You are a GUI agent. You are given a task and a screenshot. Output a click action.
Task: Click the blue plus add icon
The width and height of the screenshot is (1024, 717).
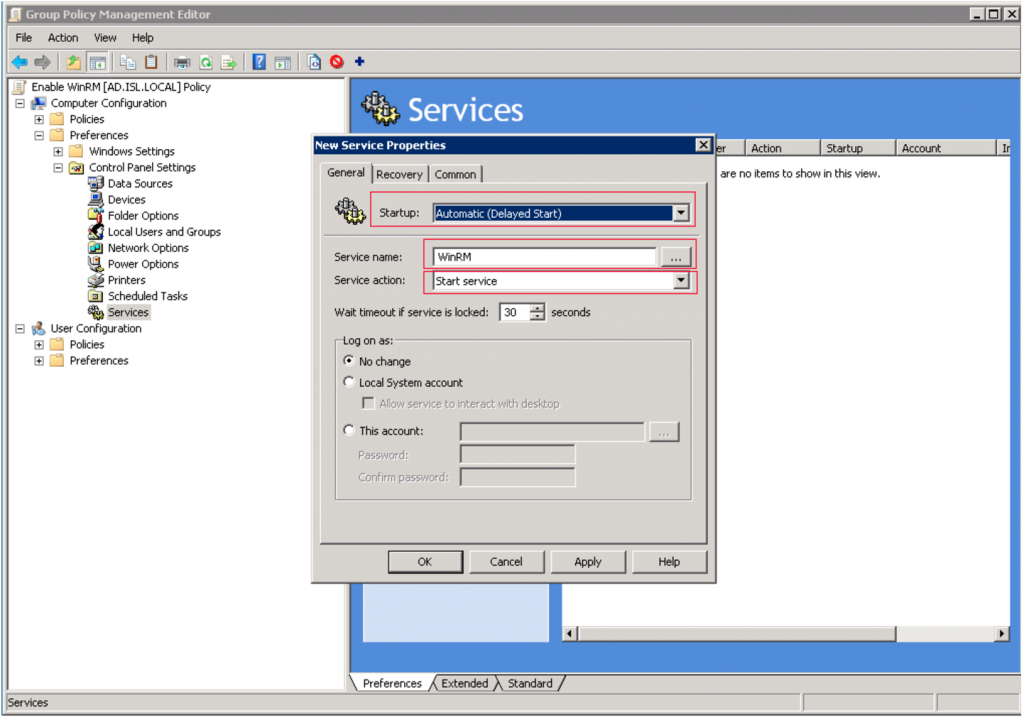coord(359,61)
